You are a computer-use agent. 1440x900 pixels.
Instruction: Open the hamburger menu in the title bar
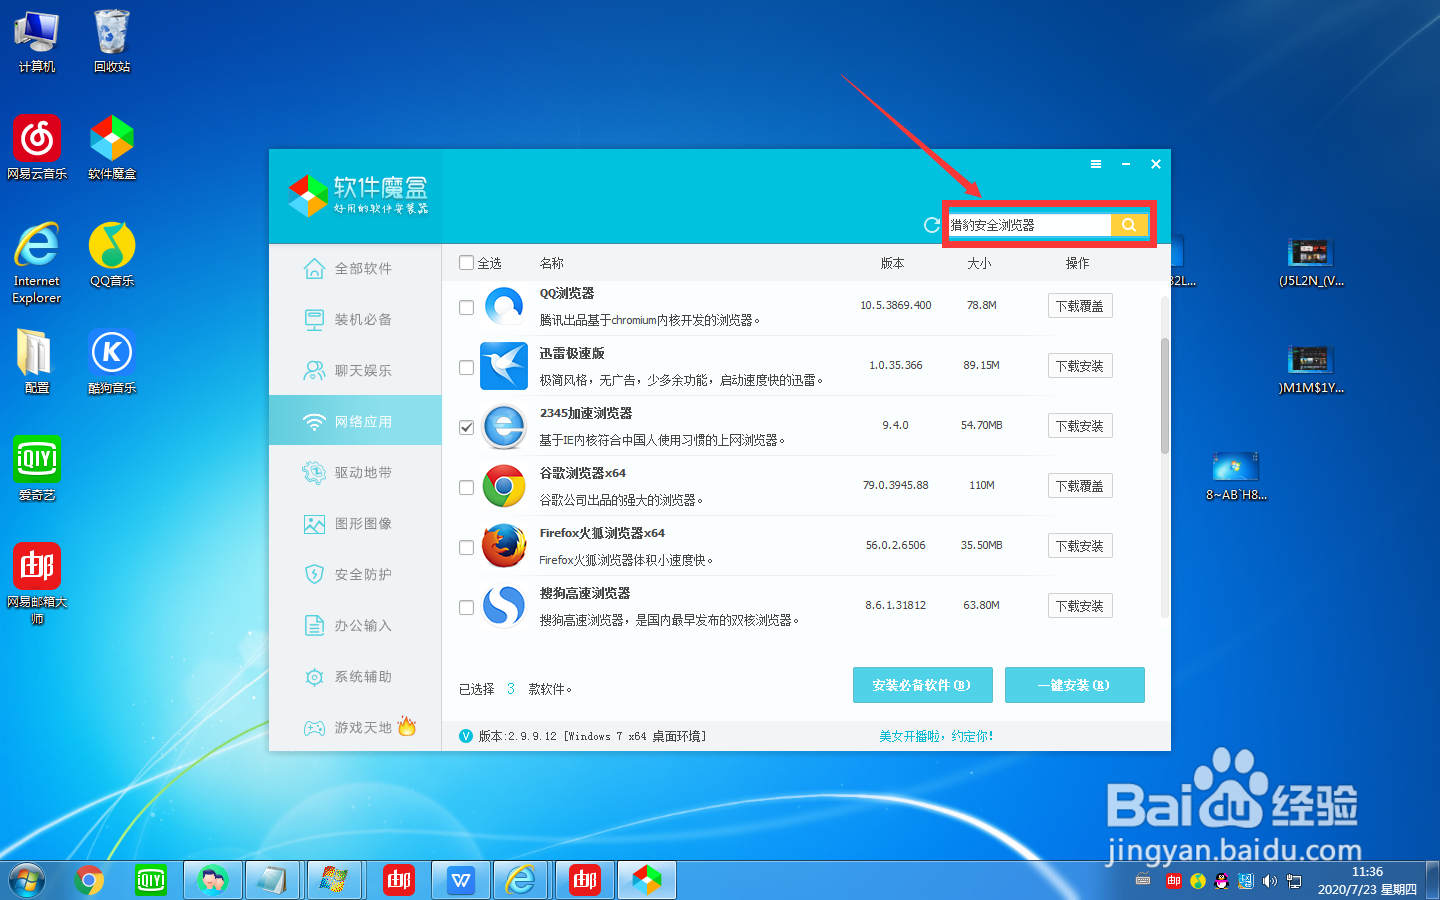click(x=1096, y=164)
